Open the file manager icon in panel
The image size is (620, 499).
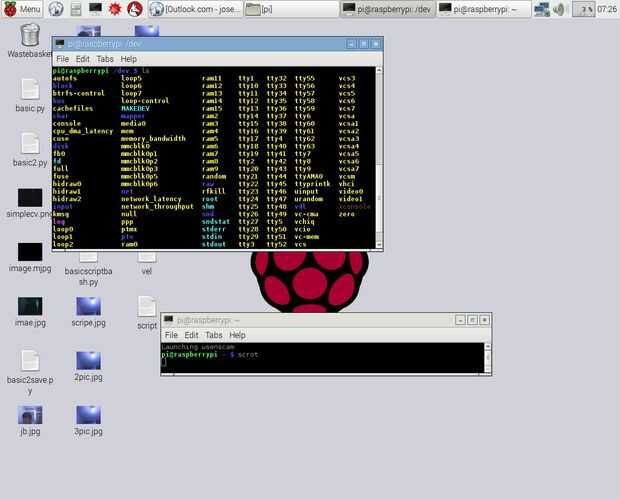[x=76, y=9]
